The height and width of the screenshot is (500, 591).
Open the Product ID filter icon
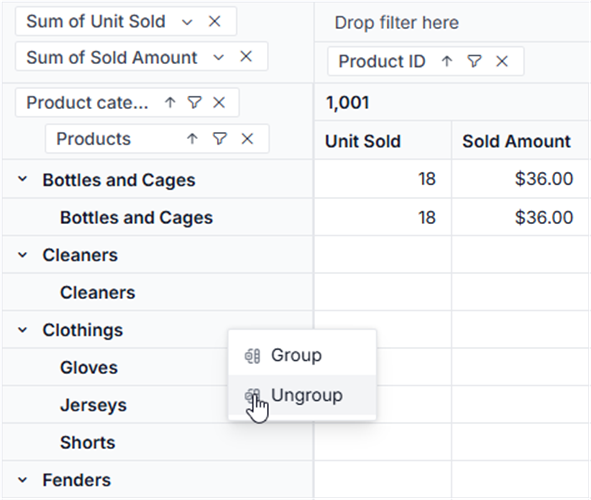(475, 61)
